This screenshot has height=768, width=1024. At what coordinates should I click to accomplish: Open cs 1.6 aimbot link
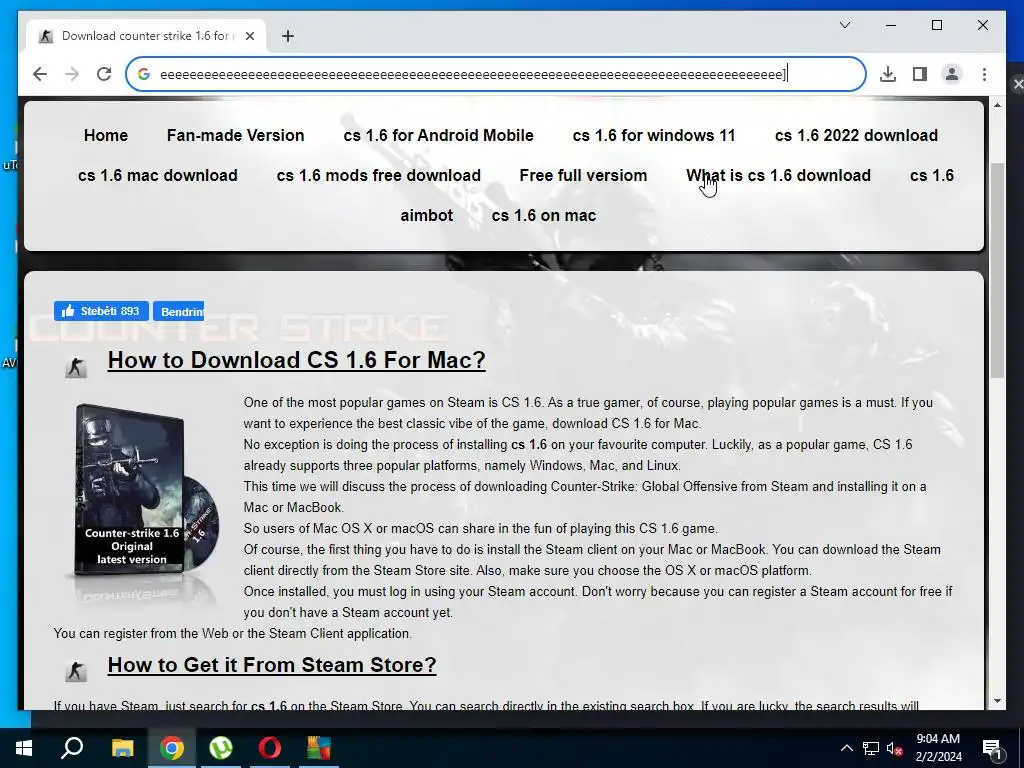pyautogui.click(x=426, y=216)
